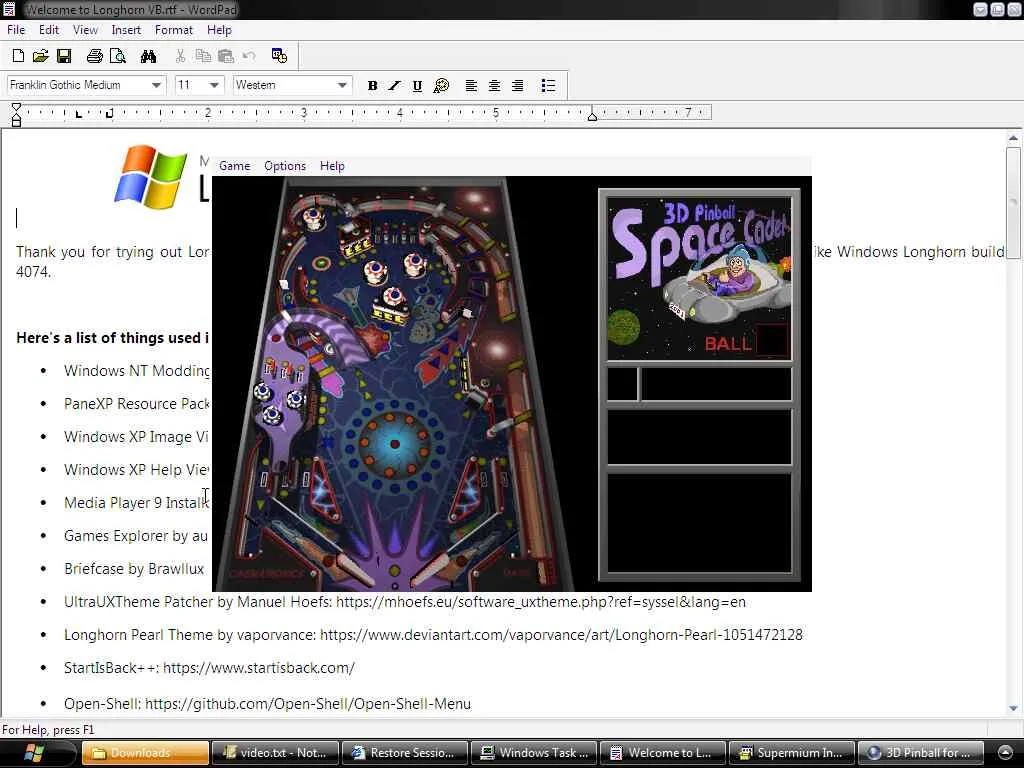The image size is (1024, 768).
Task: Open Find using the binoculars icon
Action: [148, 56]
